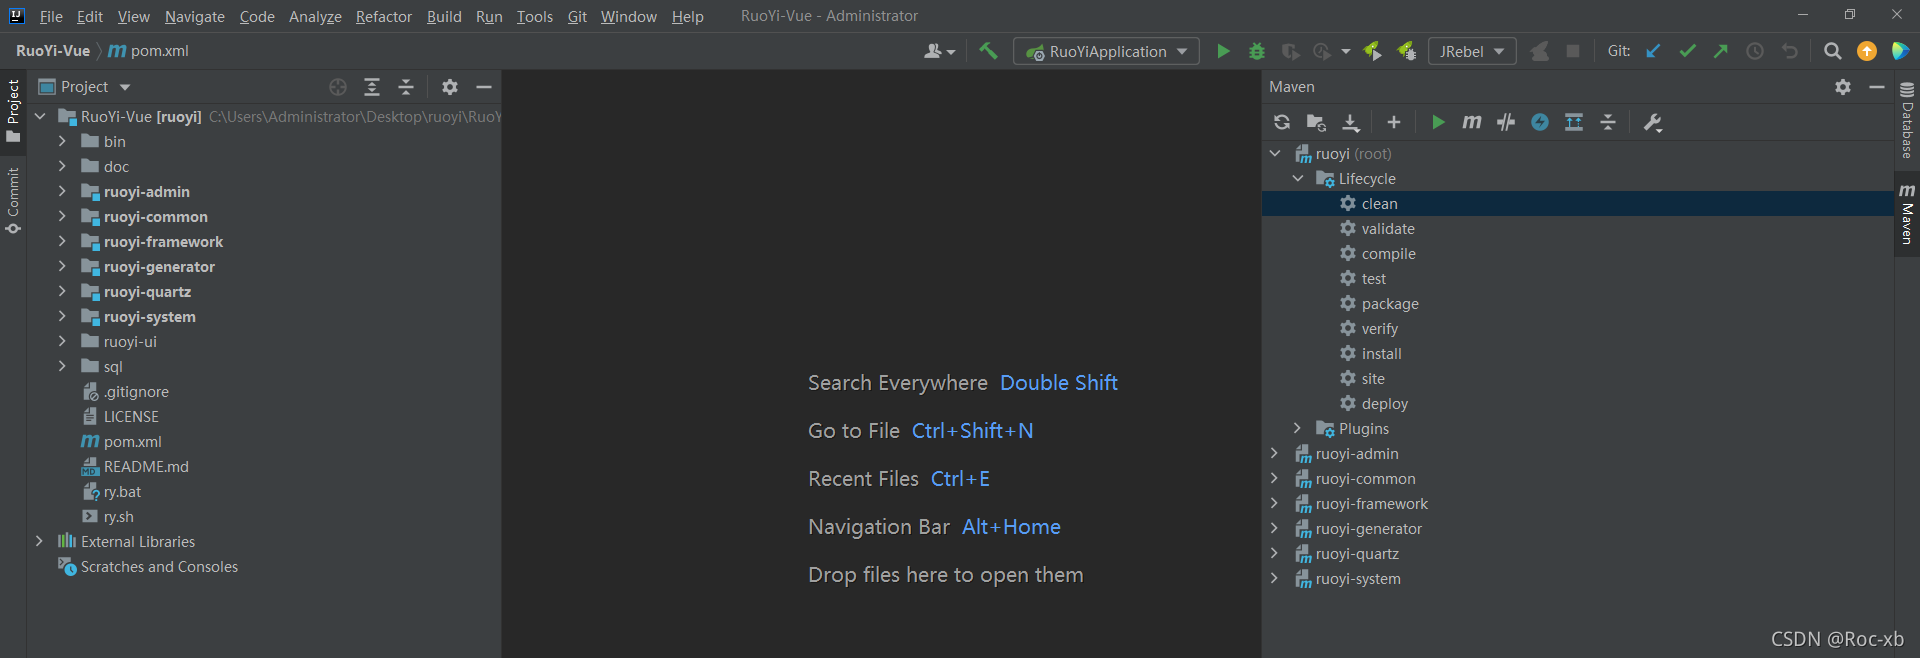Select the package lifecycle goal
This screenshot has height=658, width=1920.
coord(1390,303)
